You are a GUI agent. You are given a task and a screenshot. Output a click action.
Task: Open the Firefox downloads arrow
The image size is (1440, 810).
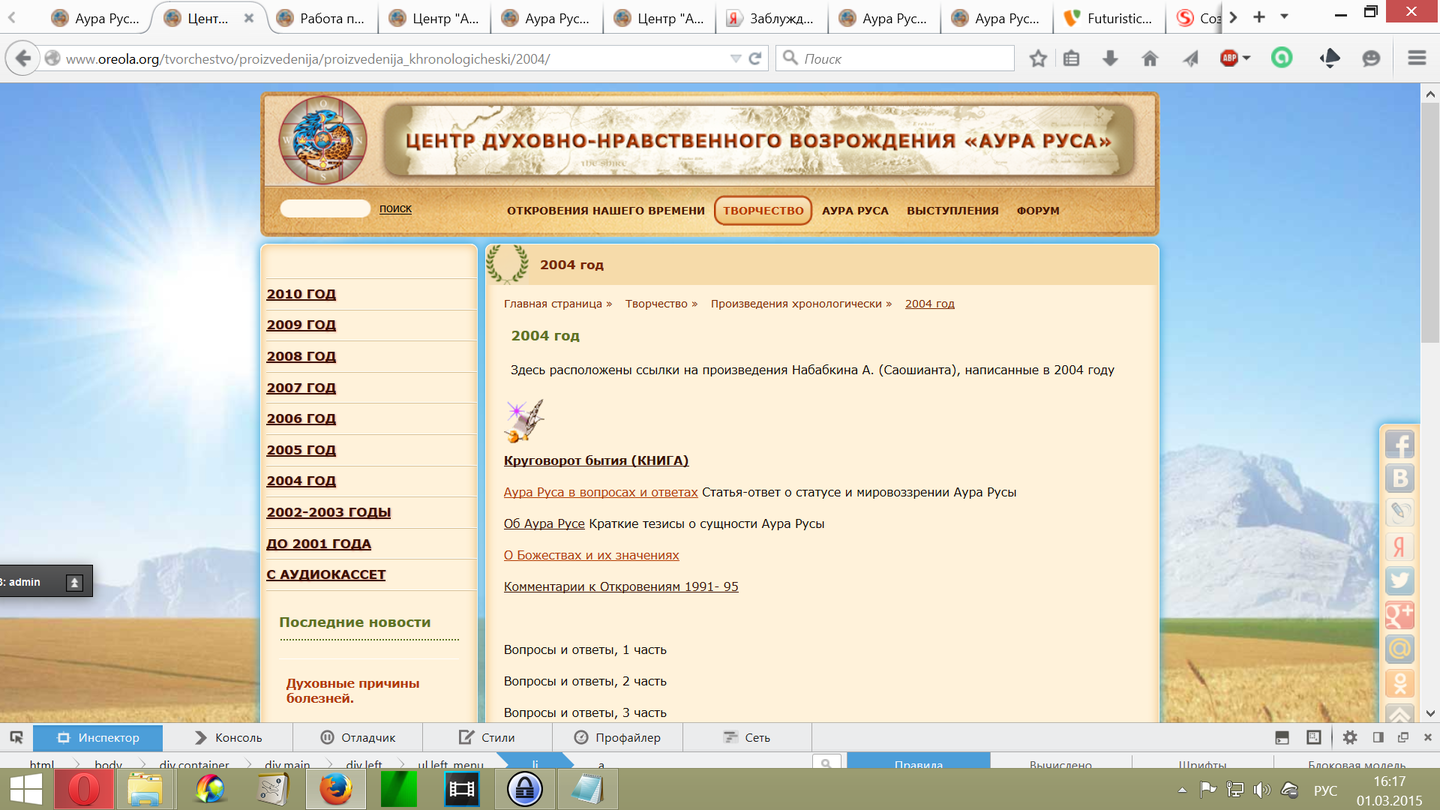pyautogui.click(x=1110, y=59)
